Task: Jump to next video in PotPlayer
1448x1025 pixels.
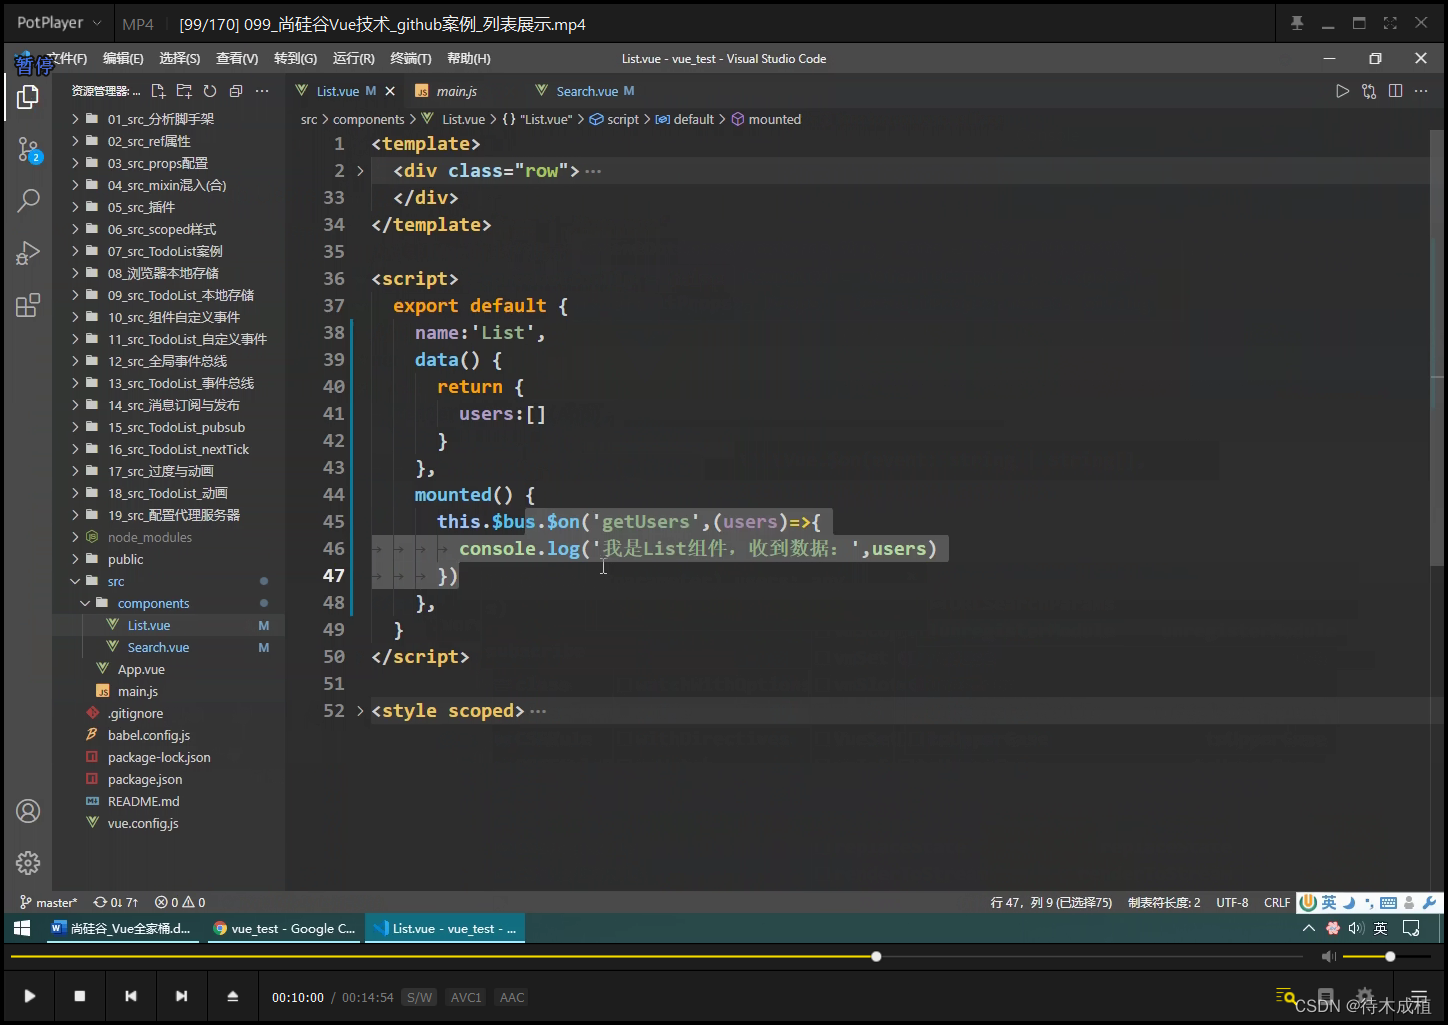Action: point(181,996)
